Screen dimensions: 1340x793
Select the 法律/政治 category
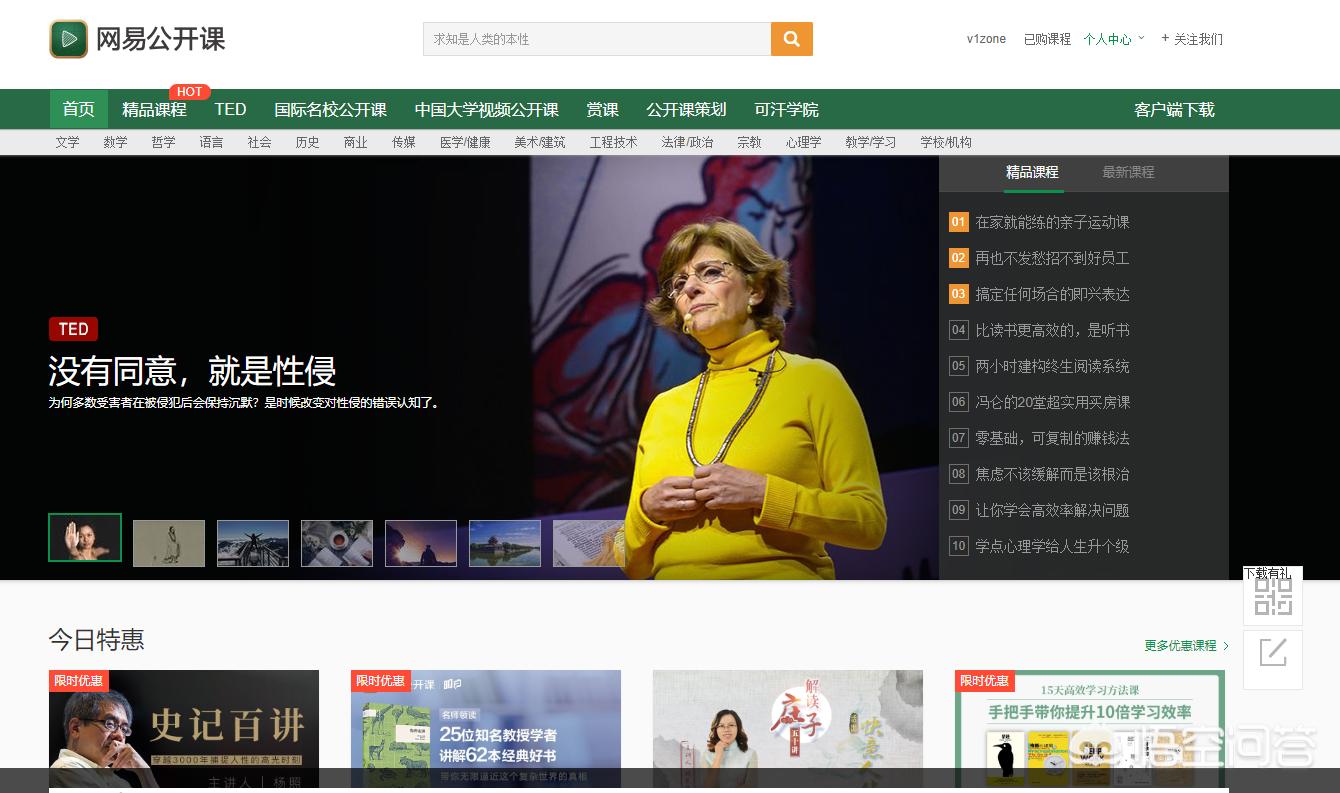coord(687,142)
